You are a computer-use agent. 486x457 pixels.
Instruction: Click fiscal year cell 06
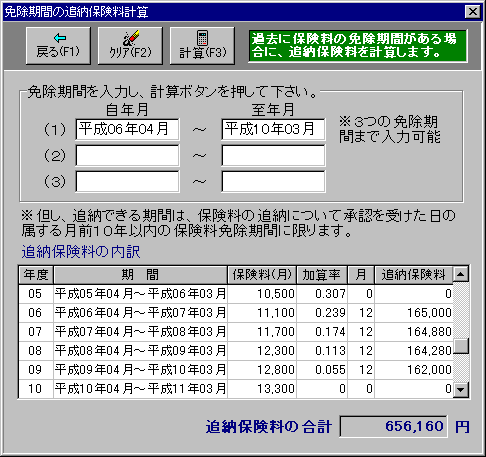tap(36, 313)
